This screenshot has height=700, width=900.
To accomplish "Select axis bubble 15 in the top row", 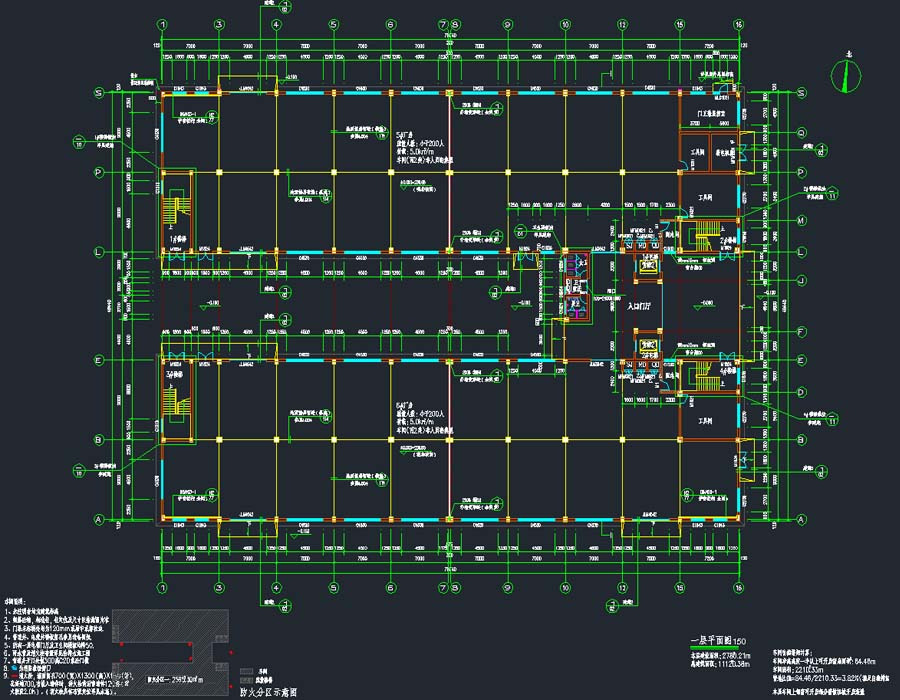I will click(680, 25).
